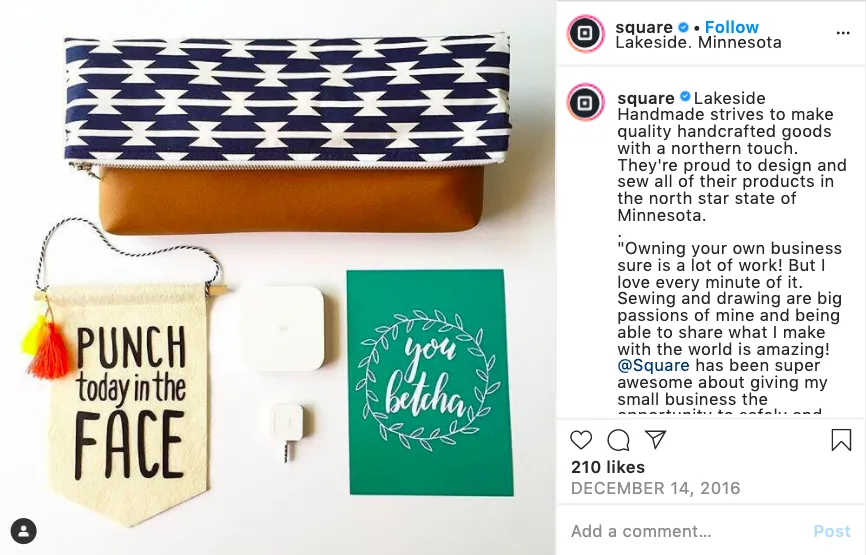The height and width of the screenshot is (555, 866).
Task: Open the three-dot more options menu
Action: [x=843, y=33]
